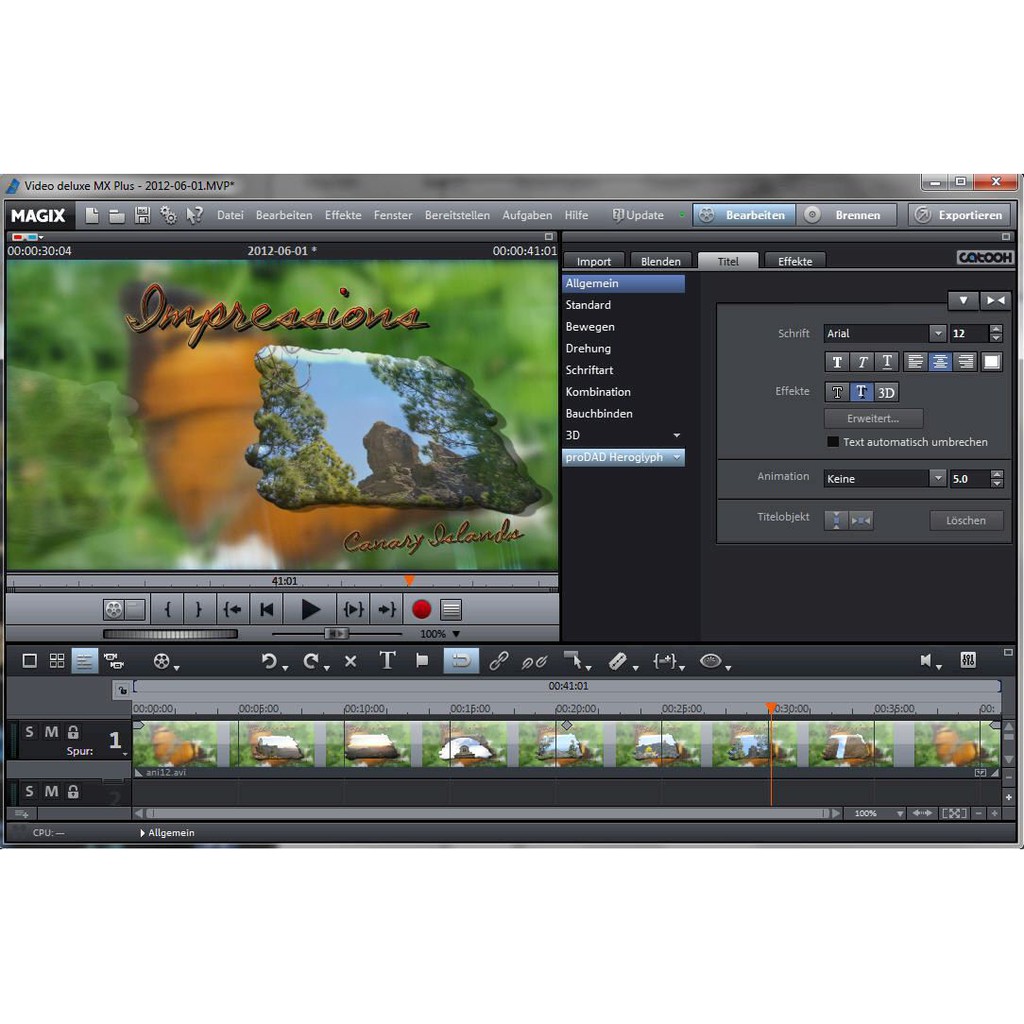
Task: Go to the beginning of the movie
Action: click(266, 609)
